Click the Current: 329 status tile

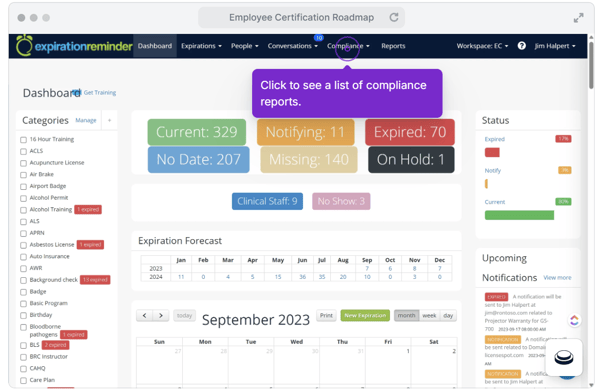[x=197, y=132]
